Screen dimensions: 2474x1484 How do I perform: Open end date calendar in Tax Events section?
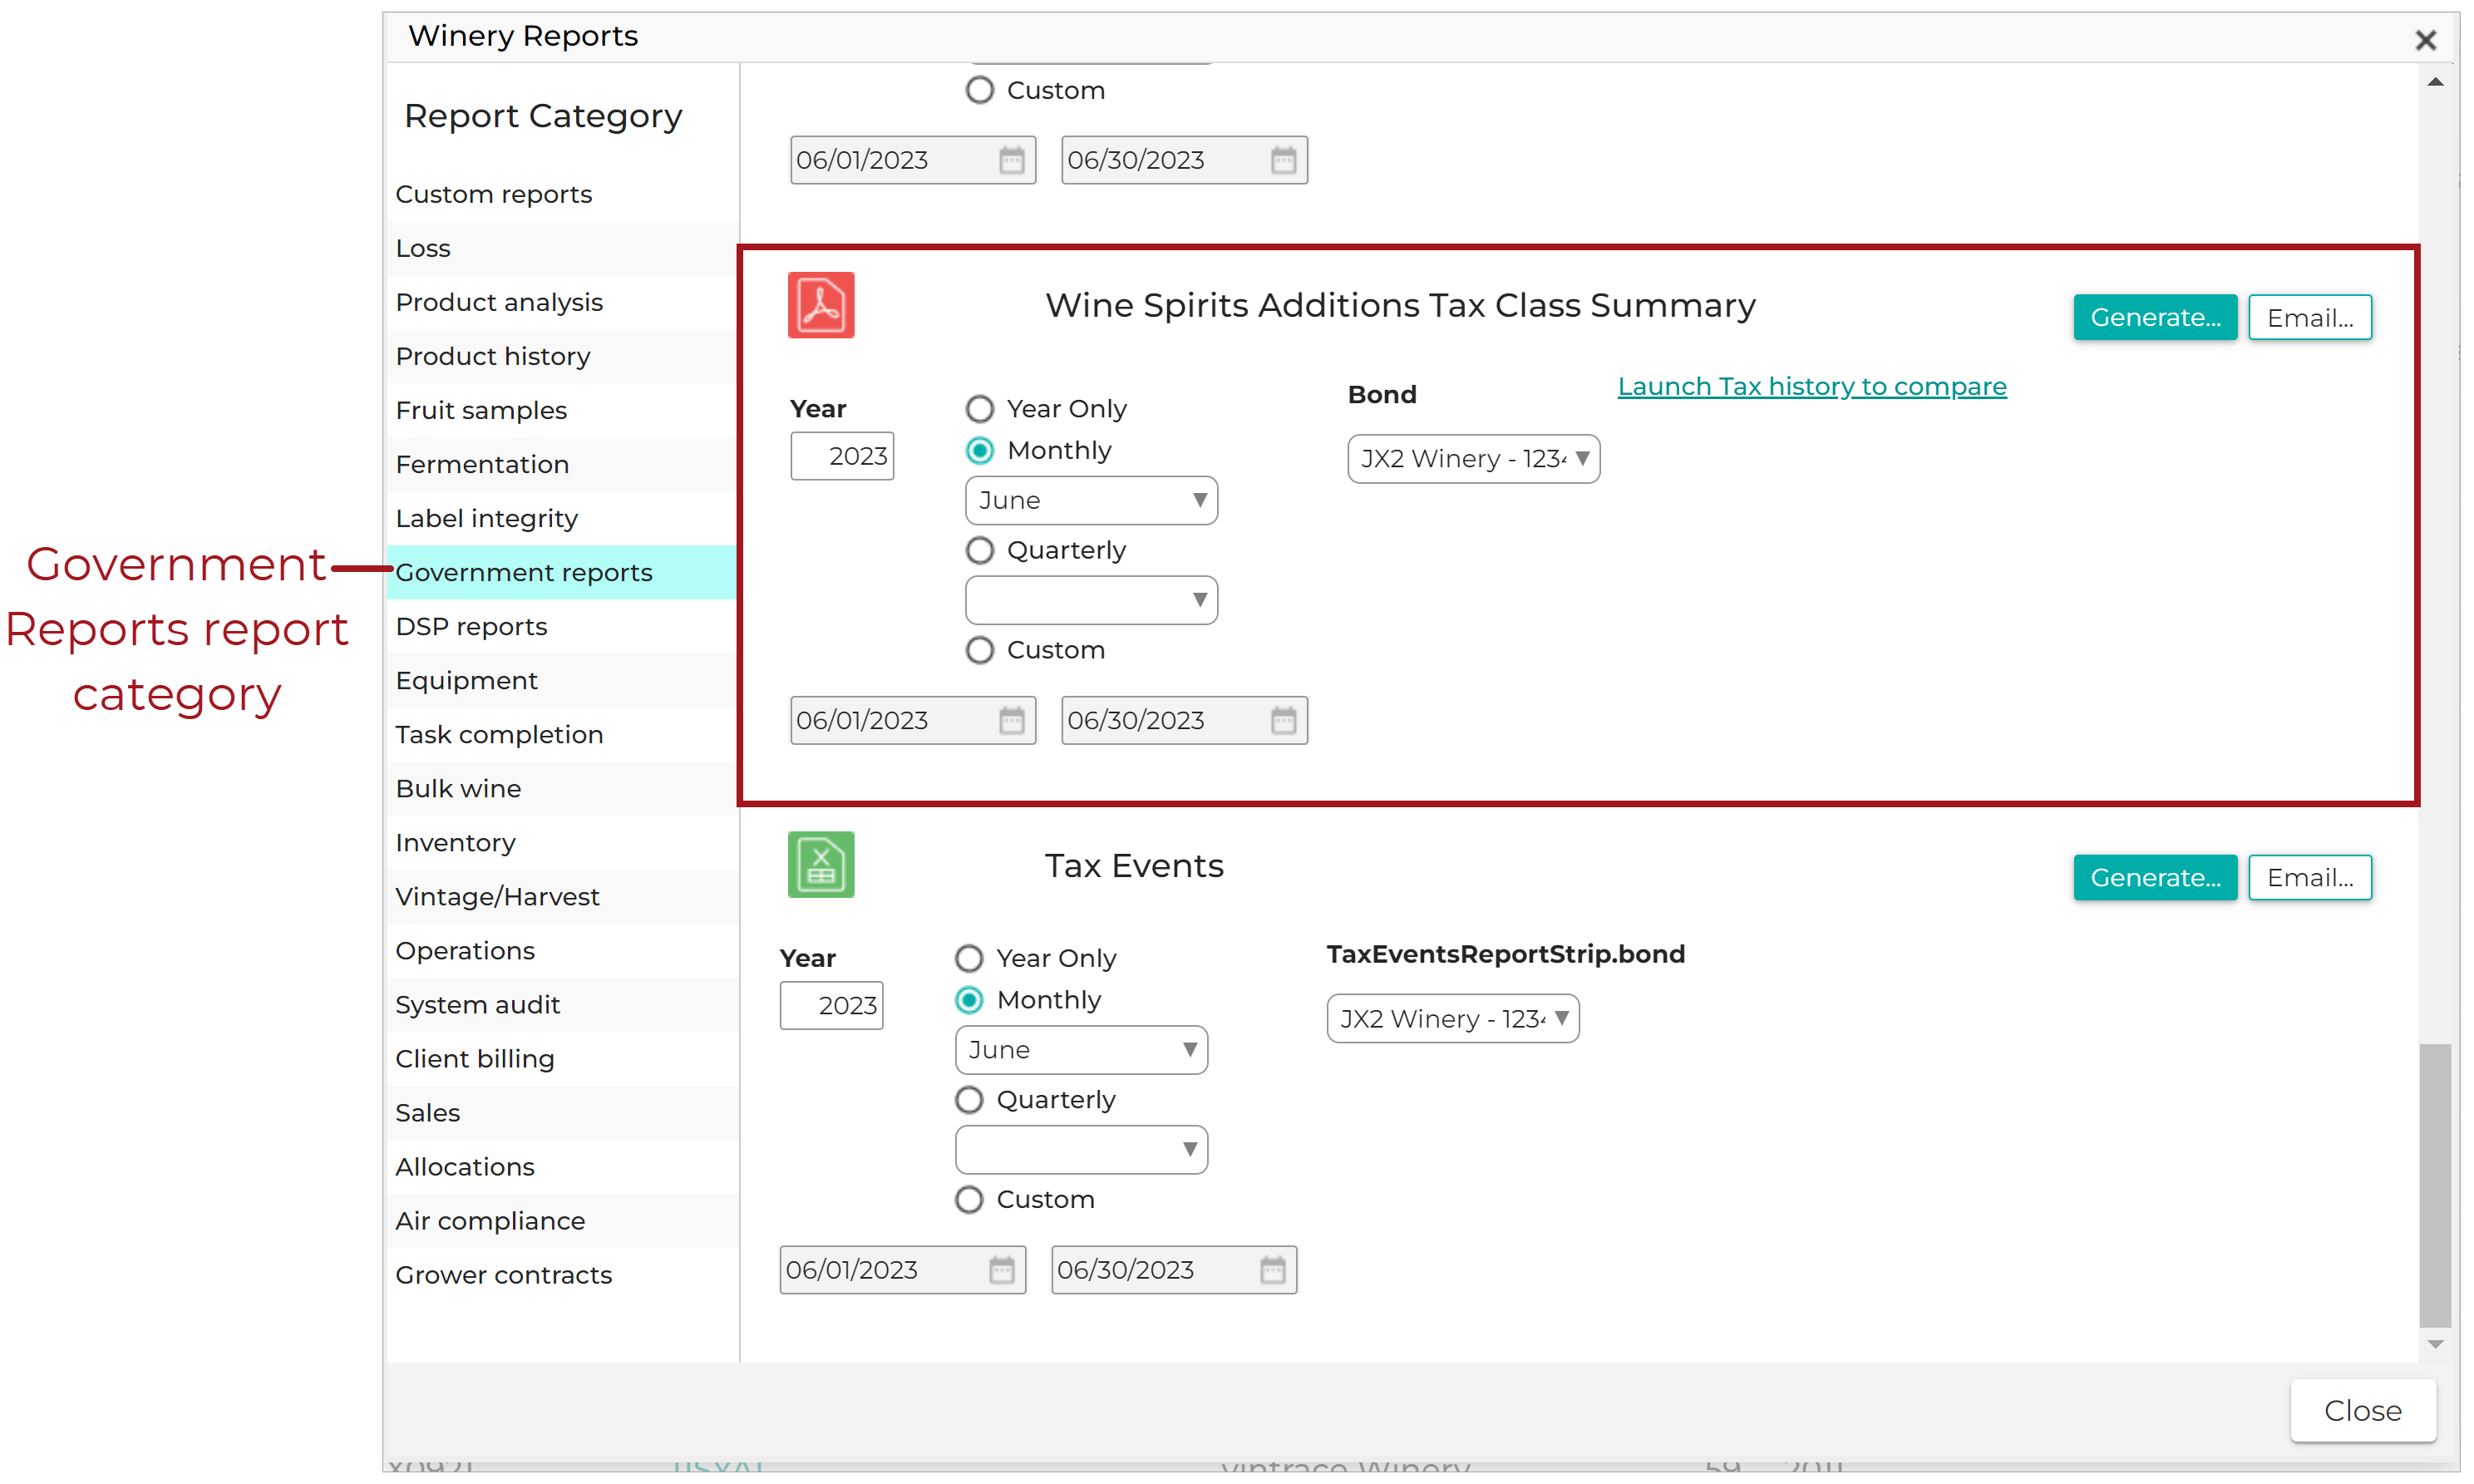pos(1272,1270)
